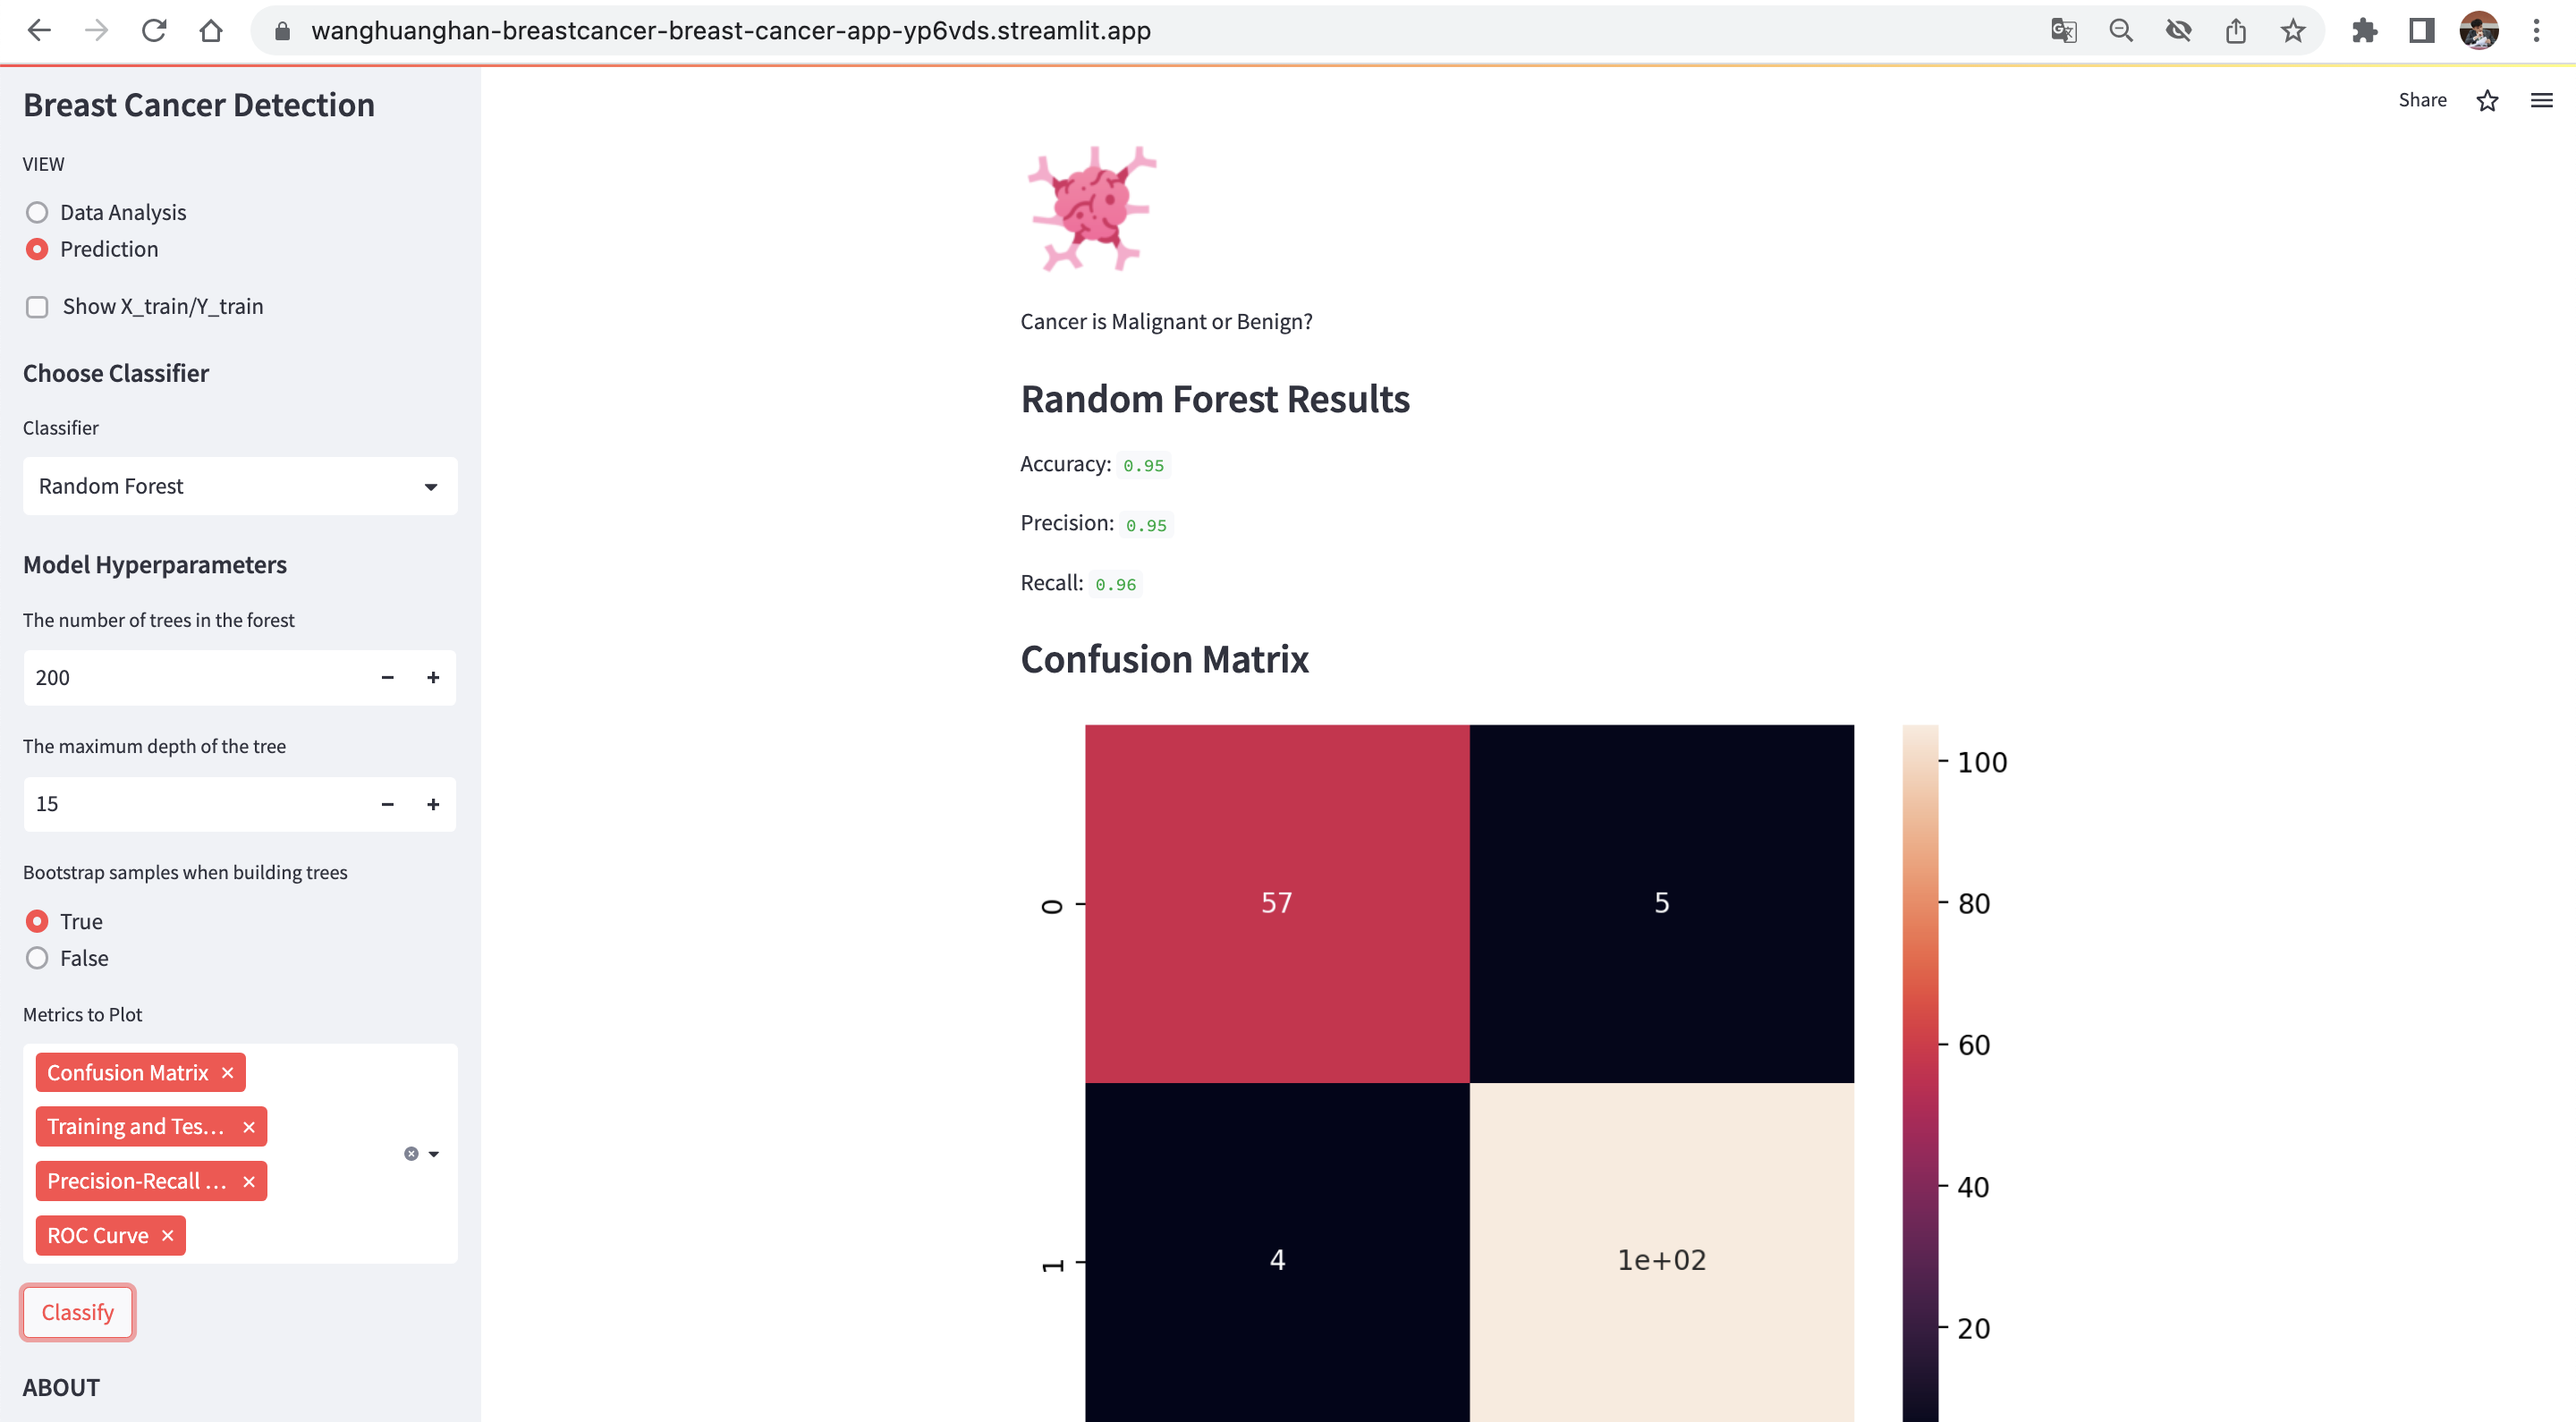2576x1422 pixels.
Task: Favorite the app with the star icon beside Share
Action: 2487,100
